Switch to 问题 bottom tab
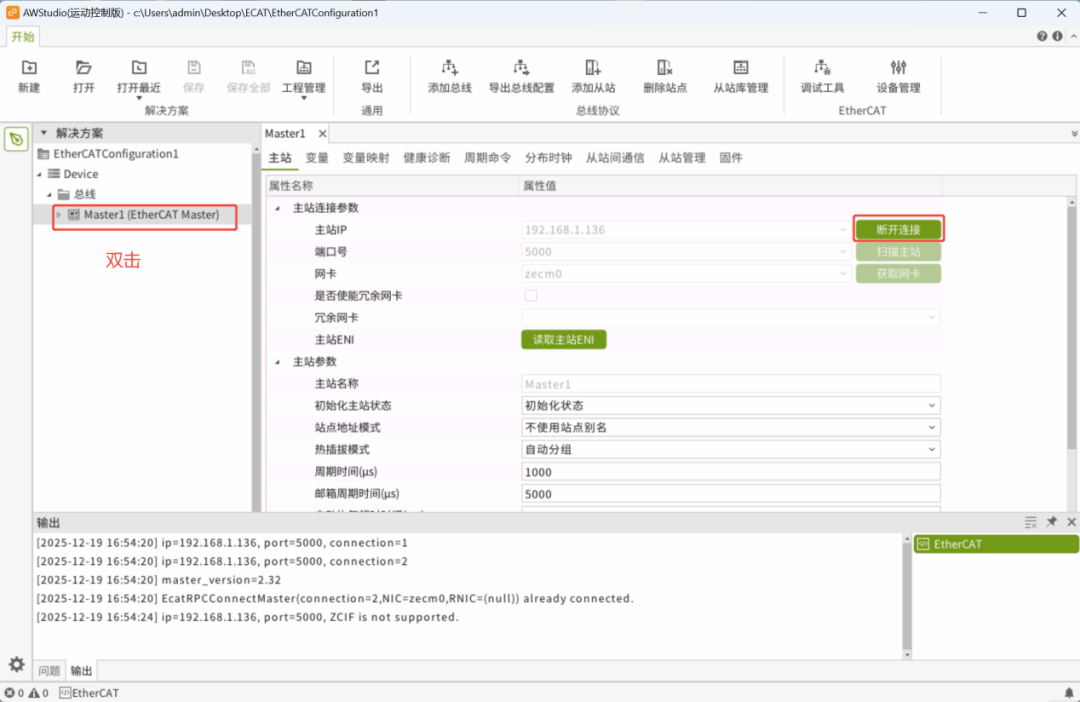Screen dimensions: 1080x702 (49, 670)
